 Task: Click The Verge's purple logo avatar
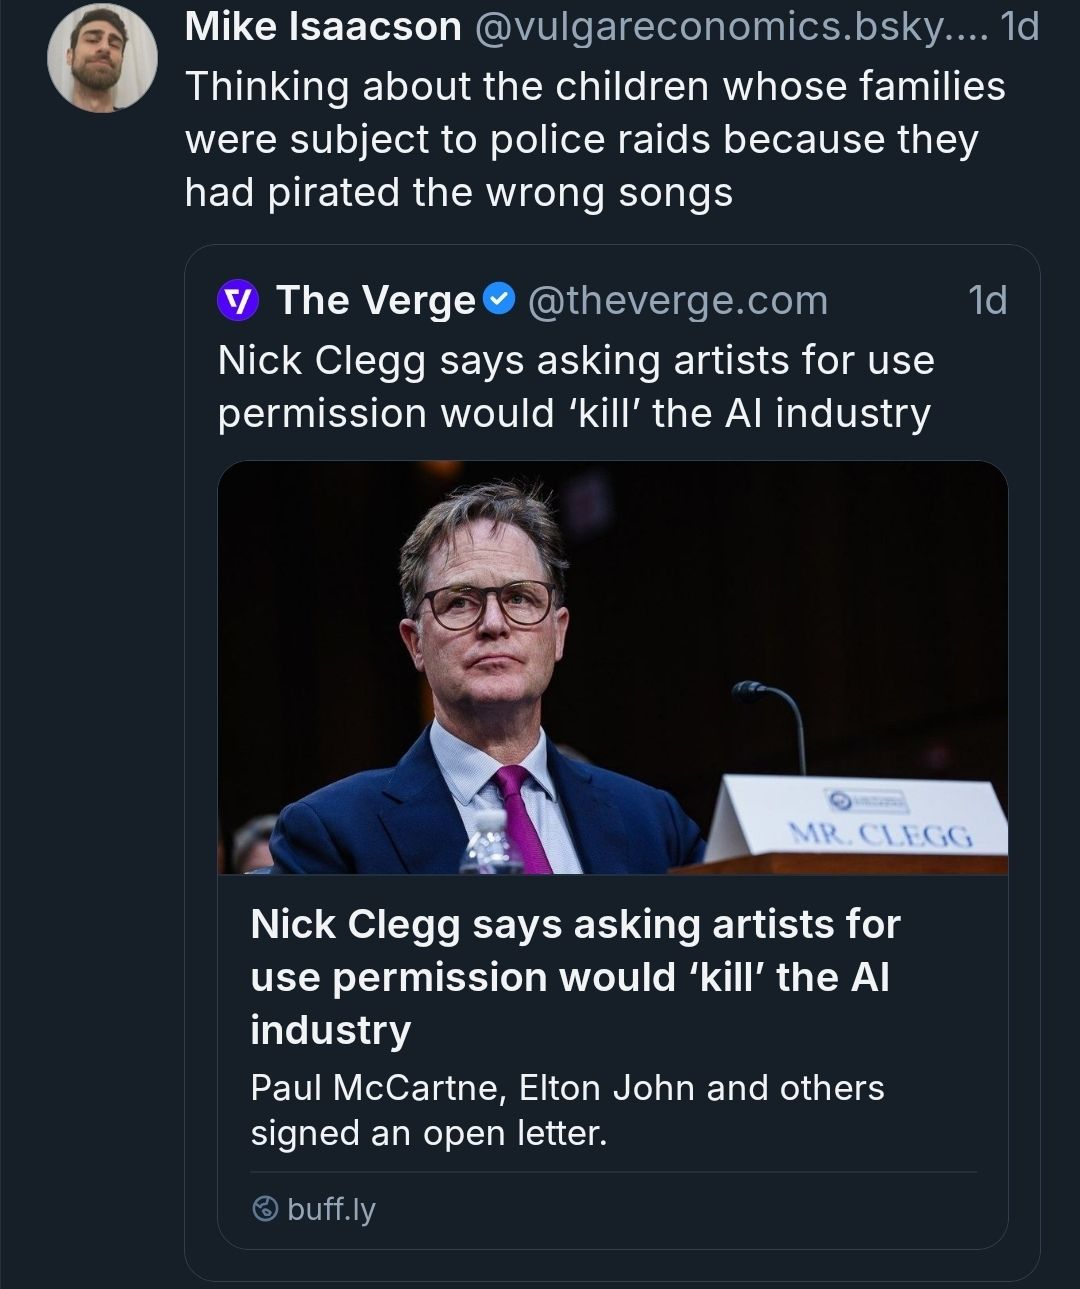[x=238, y=300]
